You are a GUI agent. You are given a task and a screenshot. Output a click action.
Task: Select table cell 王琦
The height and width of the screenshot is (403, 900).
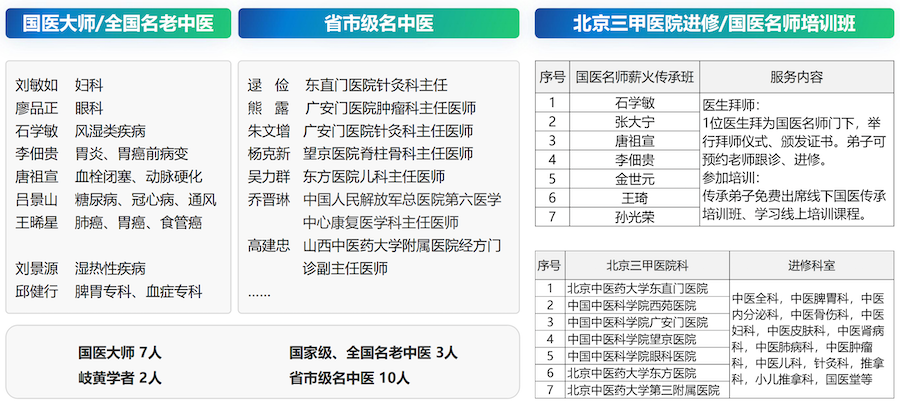coord(634,198)
